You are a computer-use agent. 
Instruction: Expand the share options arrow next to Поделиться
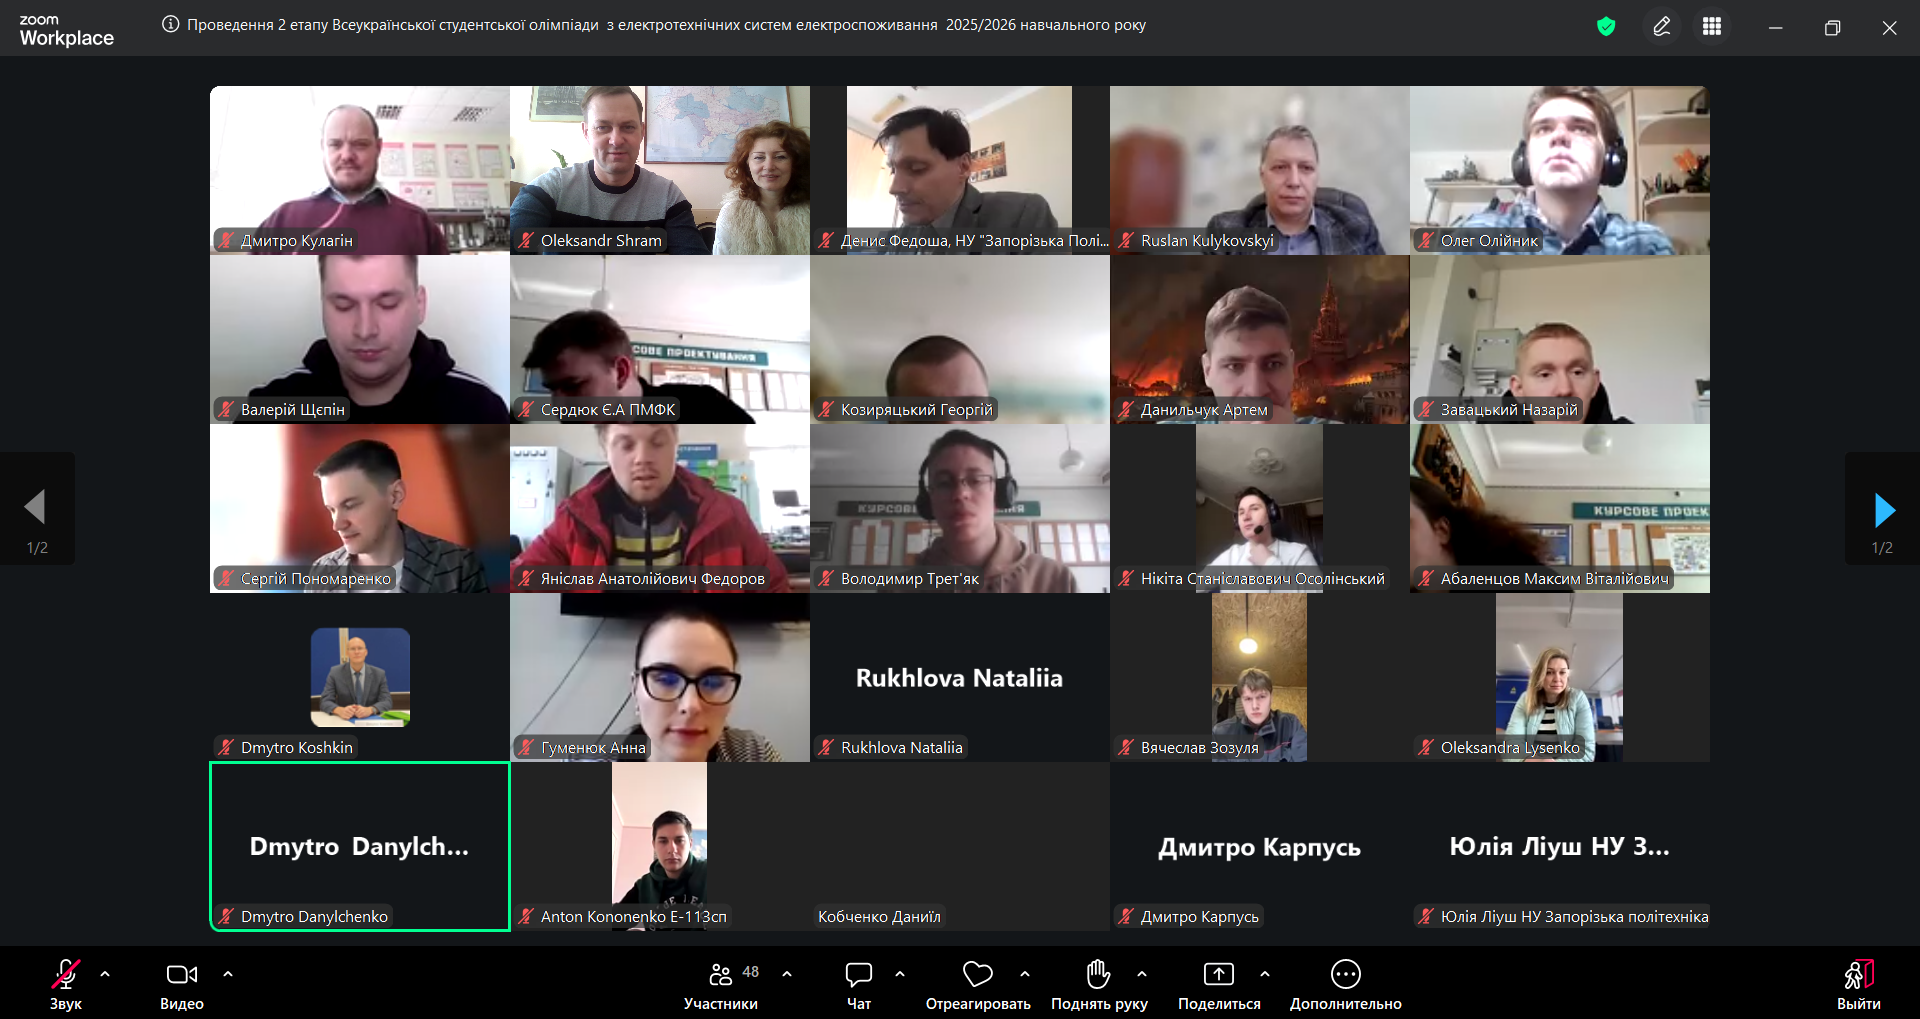(x=1265, y=974)
